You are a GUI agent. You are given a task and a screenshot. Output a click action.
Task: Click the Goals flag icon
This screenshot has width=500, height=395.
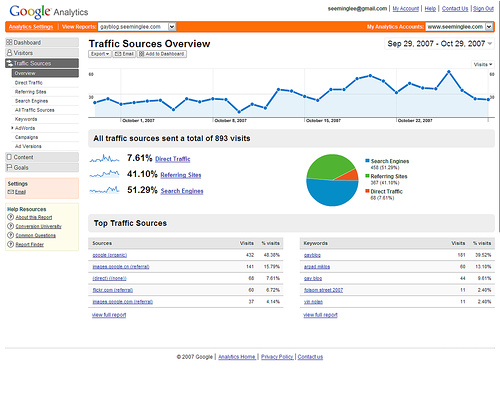9,167
